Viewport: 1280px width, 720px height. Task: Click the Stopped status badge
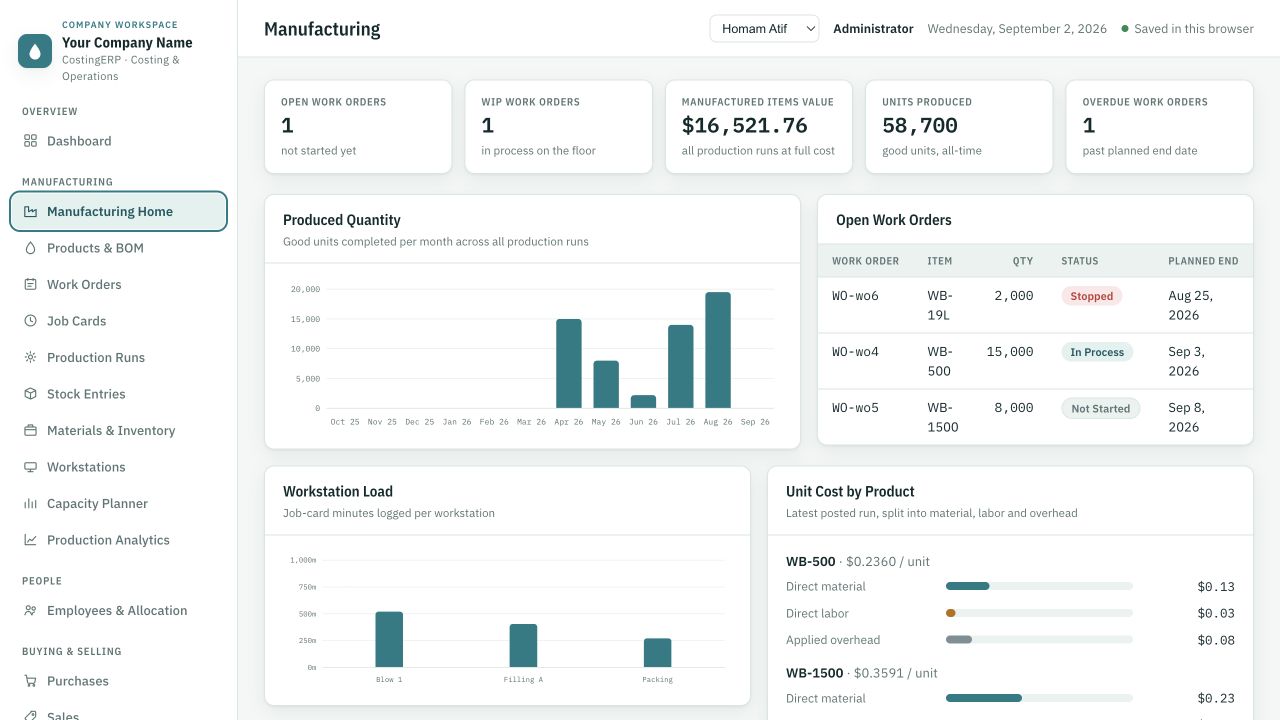(x=1092, y=296)
